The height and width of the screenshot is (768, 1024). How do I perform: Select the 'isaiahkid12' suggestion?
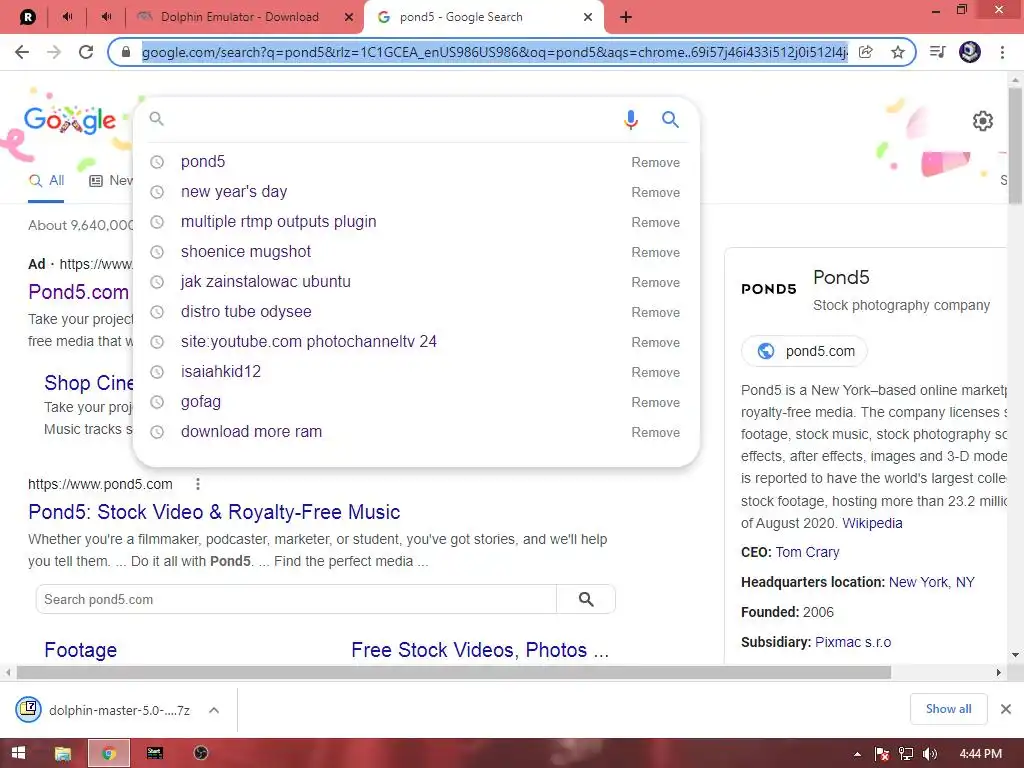coord(221,372)
